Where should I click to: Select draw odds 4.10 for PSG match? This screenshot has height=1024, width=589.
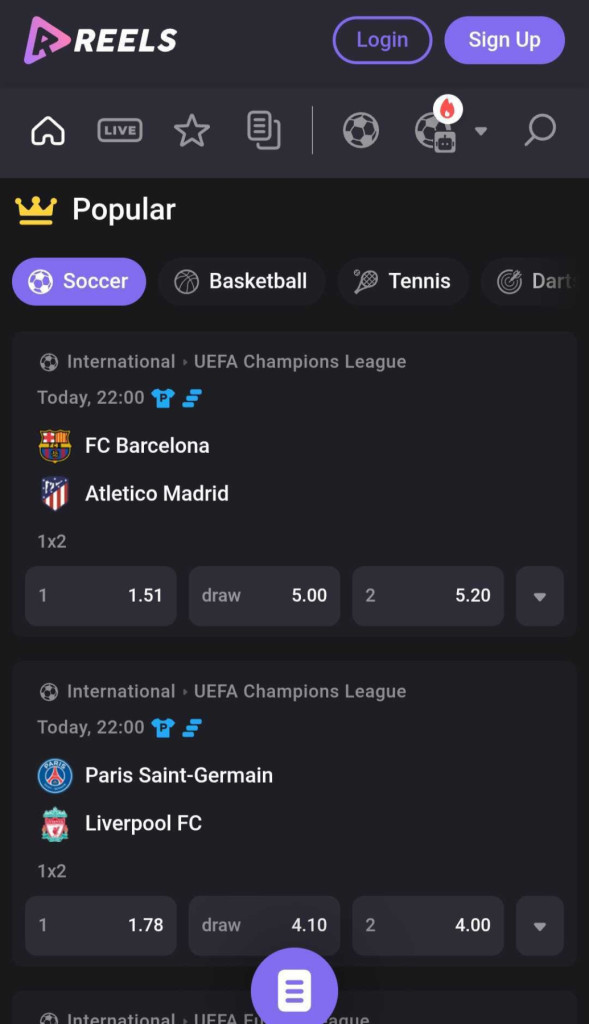[x=264, y=925]
